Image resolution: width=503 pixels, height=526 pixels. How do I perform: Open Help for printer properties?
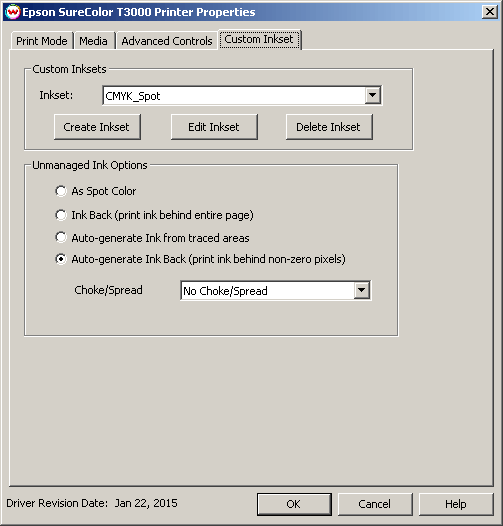456,504
